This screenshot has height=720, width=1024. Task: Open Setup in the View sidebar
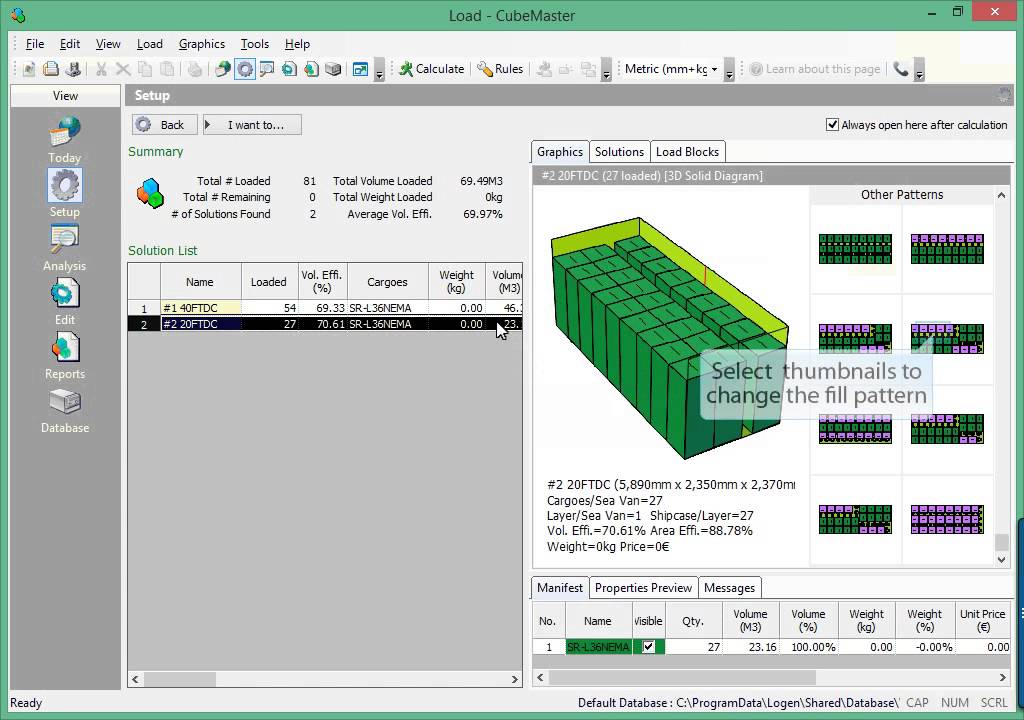[65, 193]
